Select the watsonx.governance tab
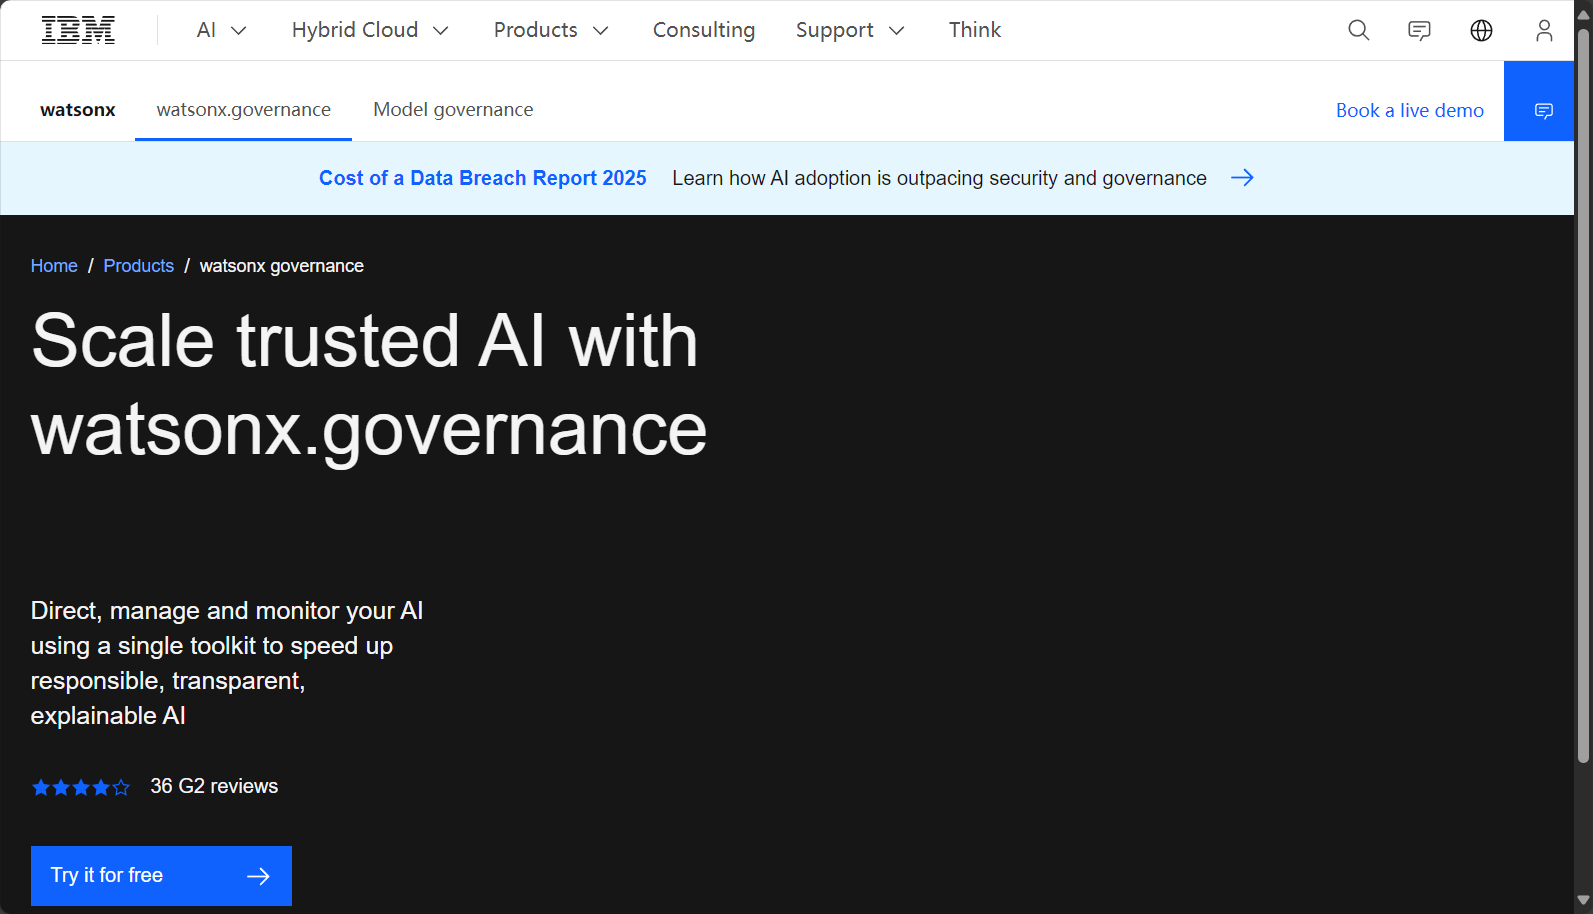The height and width of the screenshot is (914, 1593). point(243,110)
